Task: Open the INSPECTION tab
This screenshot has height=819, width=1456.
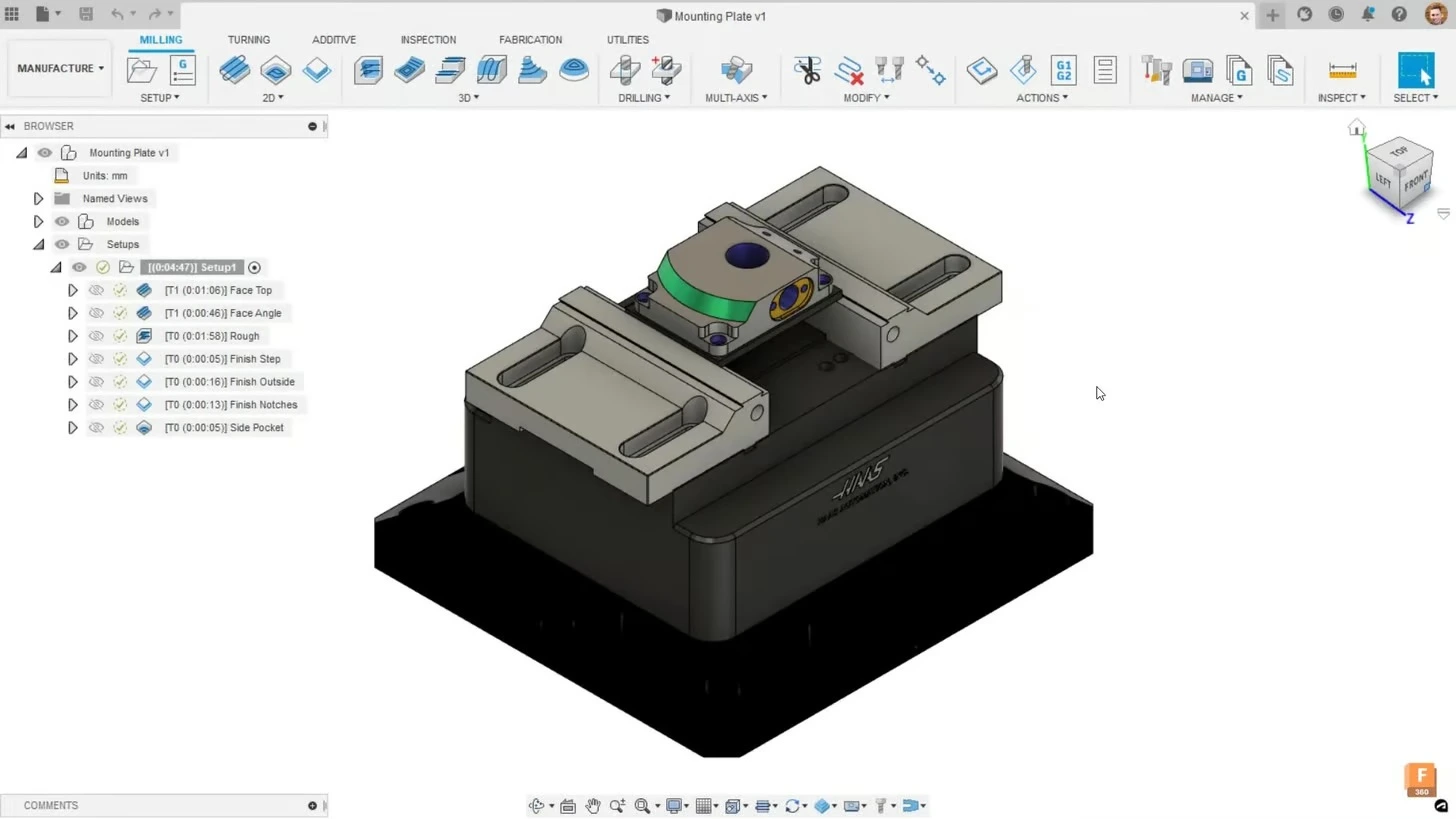Action: [x=428, y=40]
